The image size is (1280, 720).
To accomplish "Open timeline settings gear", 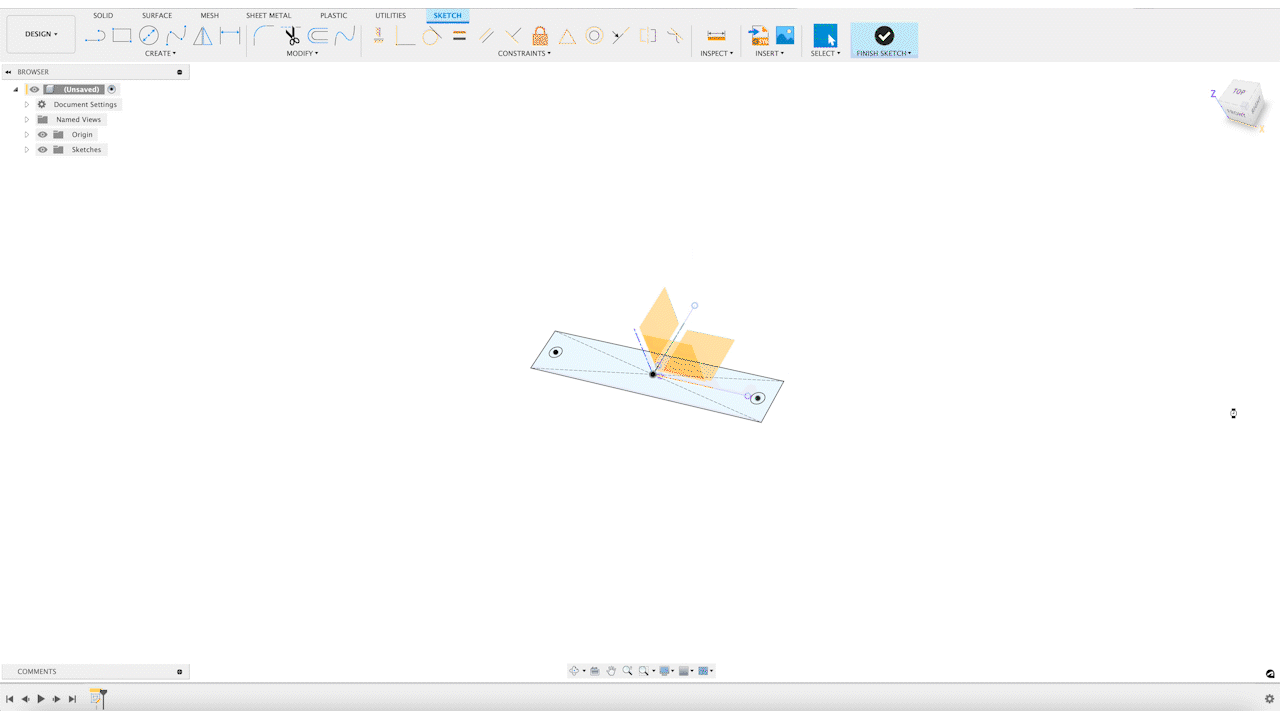I will [x=1270, y=699].
